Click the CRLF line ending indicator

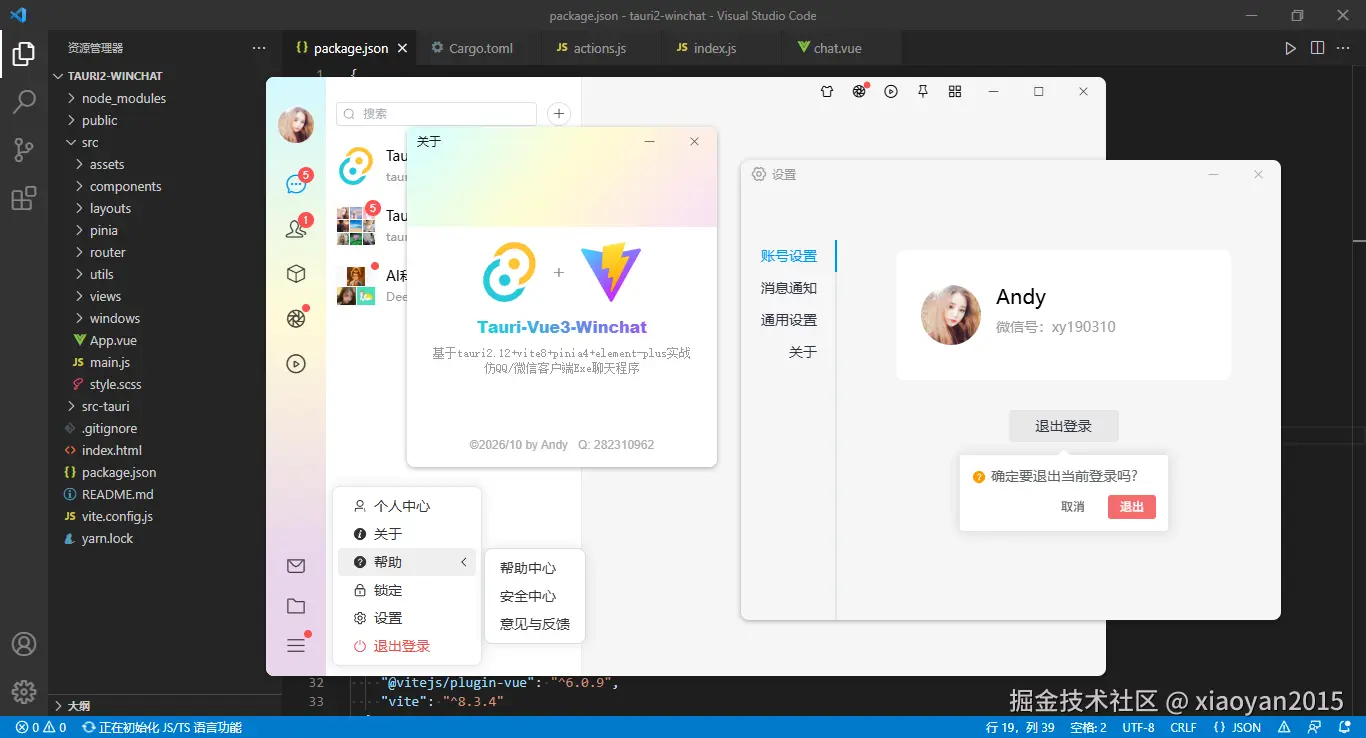[1183, 728]
